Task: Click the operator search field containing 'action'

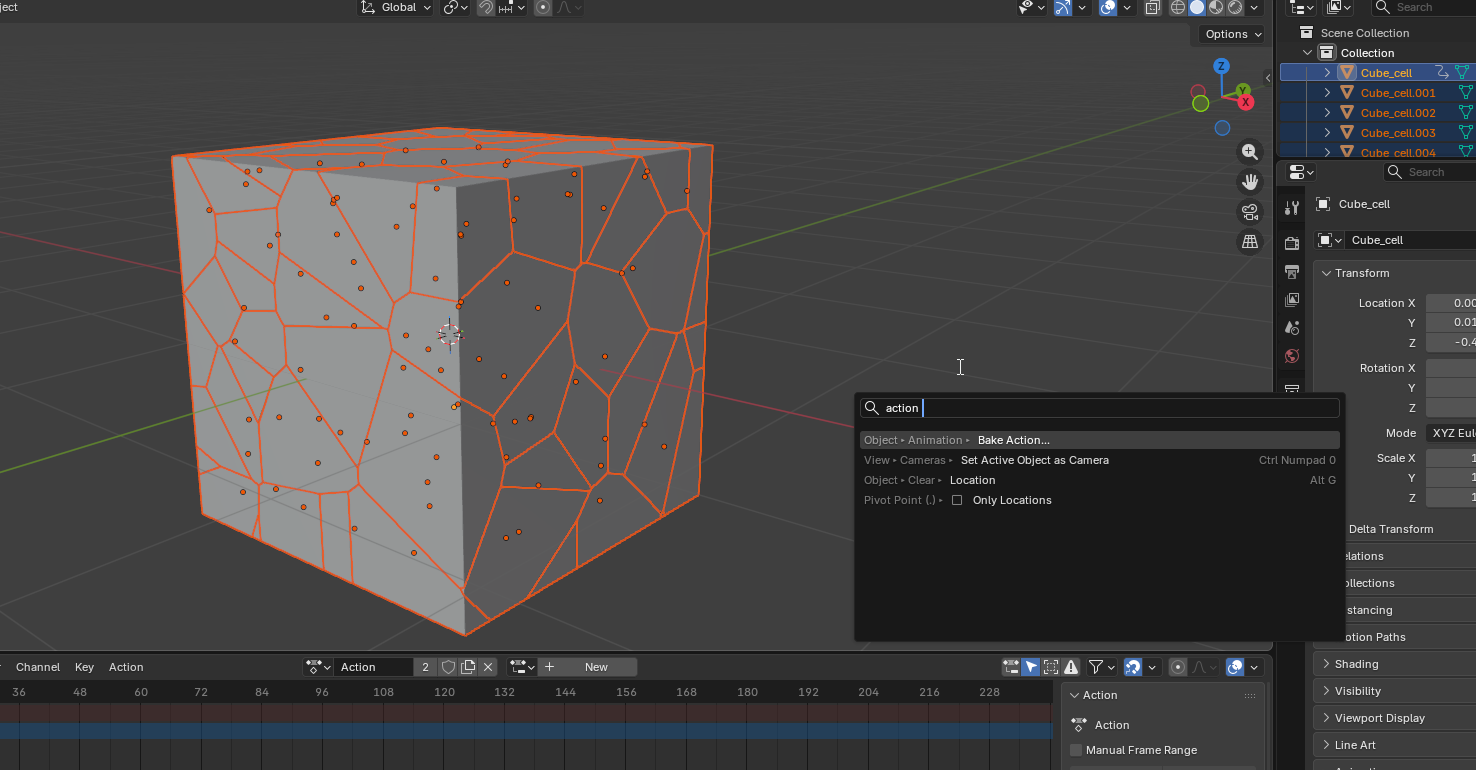Action: tap(1099, 408)
